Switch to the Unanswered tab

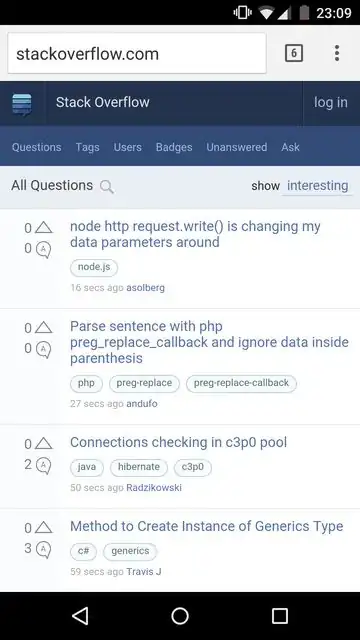click(237, 147)
